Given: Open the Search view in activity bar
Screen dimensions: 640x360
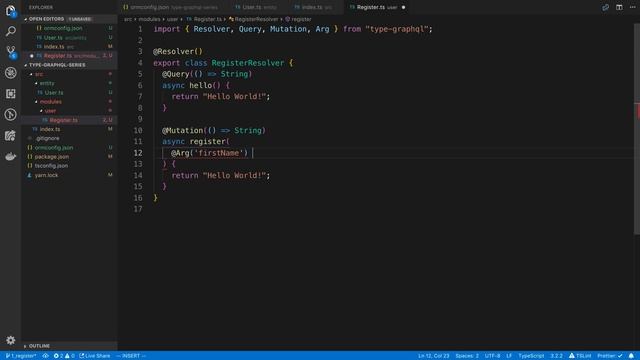Looking at the screenshot, I should 11,31.
